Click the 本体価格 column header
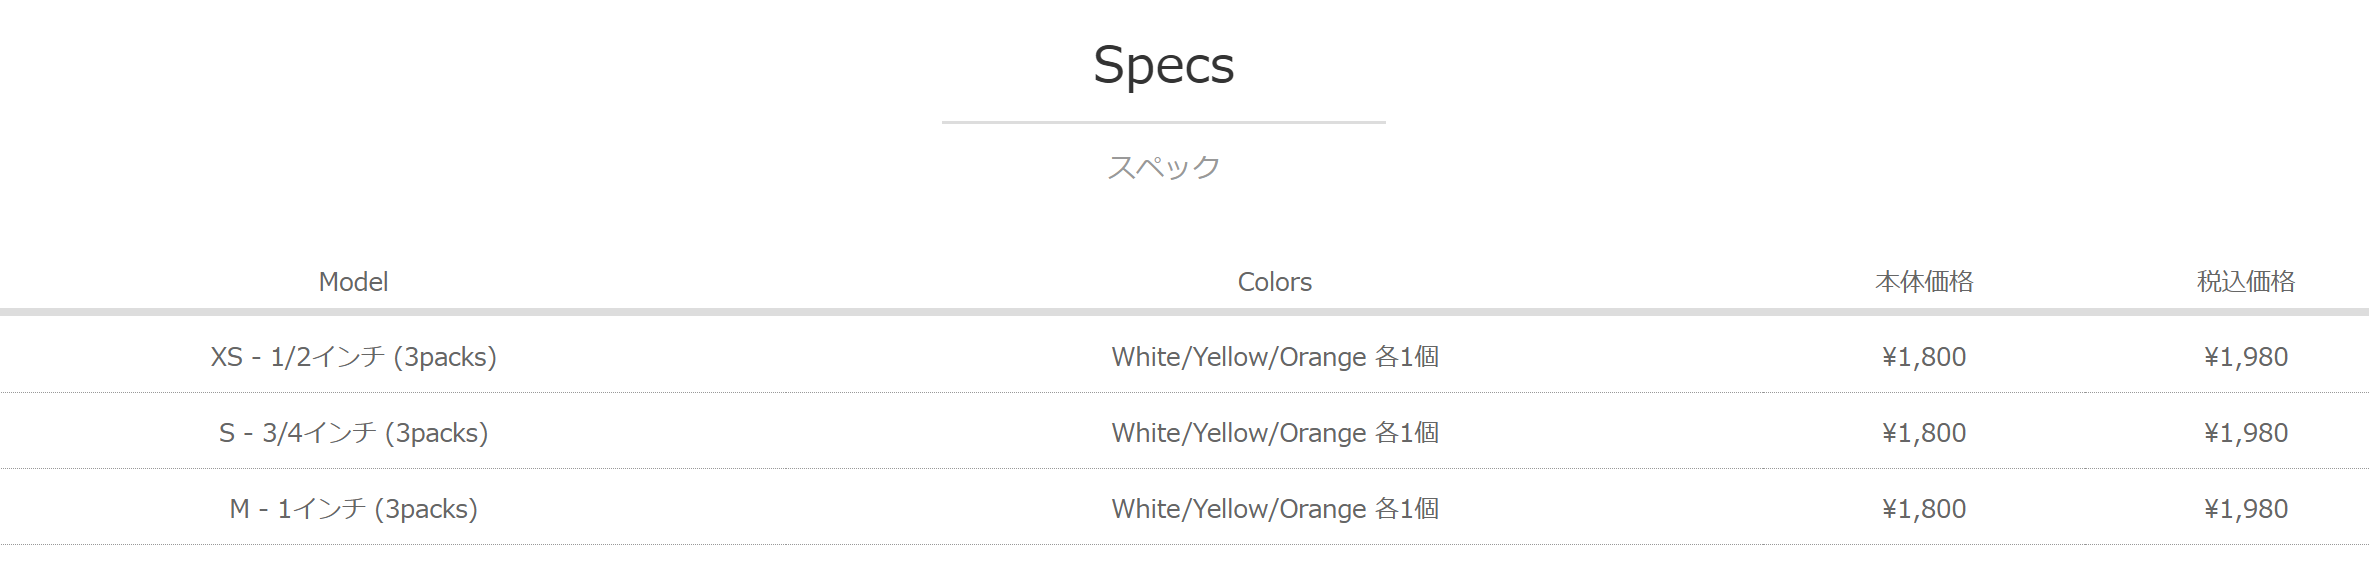 tap(1924, 282)
